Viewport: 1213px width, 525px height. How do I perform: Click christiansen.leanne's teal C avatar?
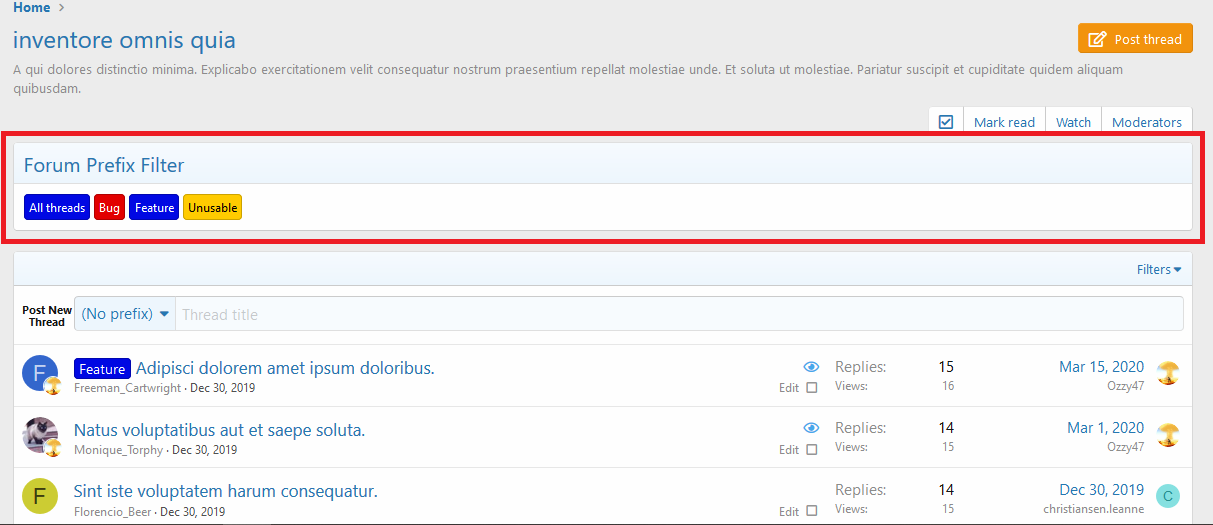(1167, 496)
